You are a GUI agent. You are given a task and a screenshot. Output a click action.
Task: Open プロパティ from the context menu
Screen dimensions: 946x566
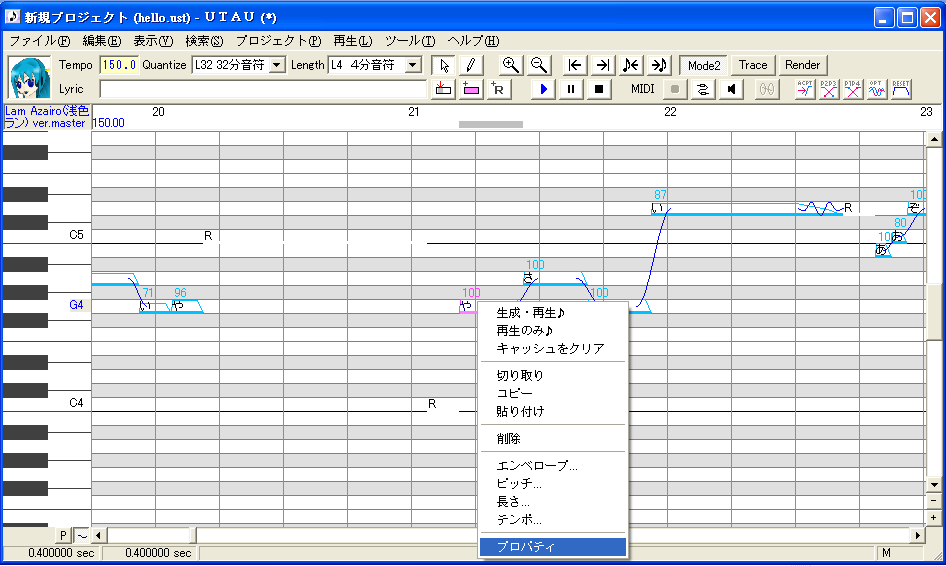[553, 547]
